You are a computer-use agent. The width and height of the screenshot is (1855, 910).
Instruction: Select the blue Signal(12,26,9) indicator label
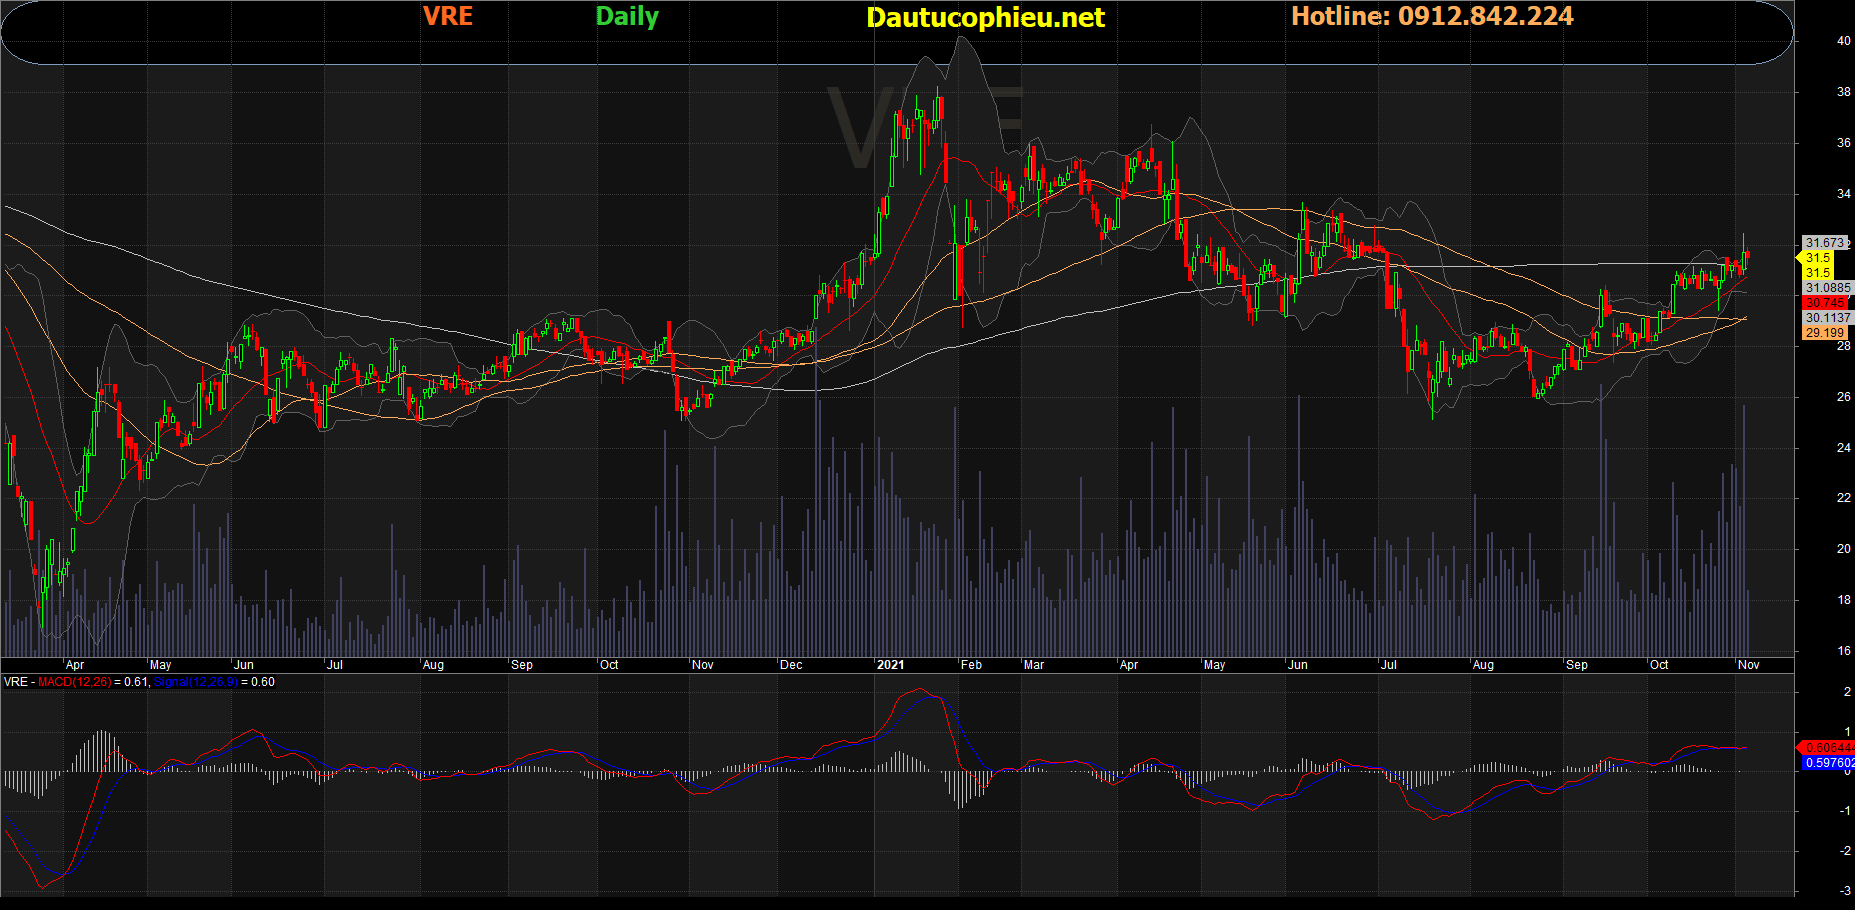click(195, 682)
